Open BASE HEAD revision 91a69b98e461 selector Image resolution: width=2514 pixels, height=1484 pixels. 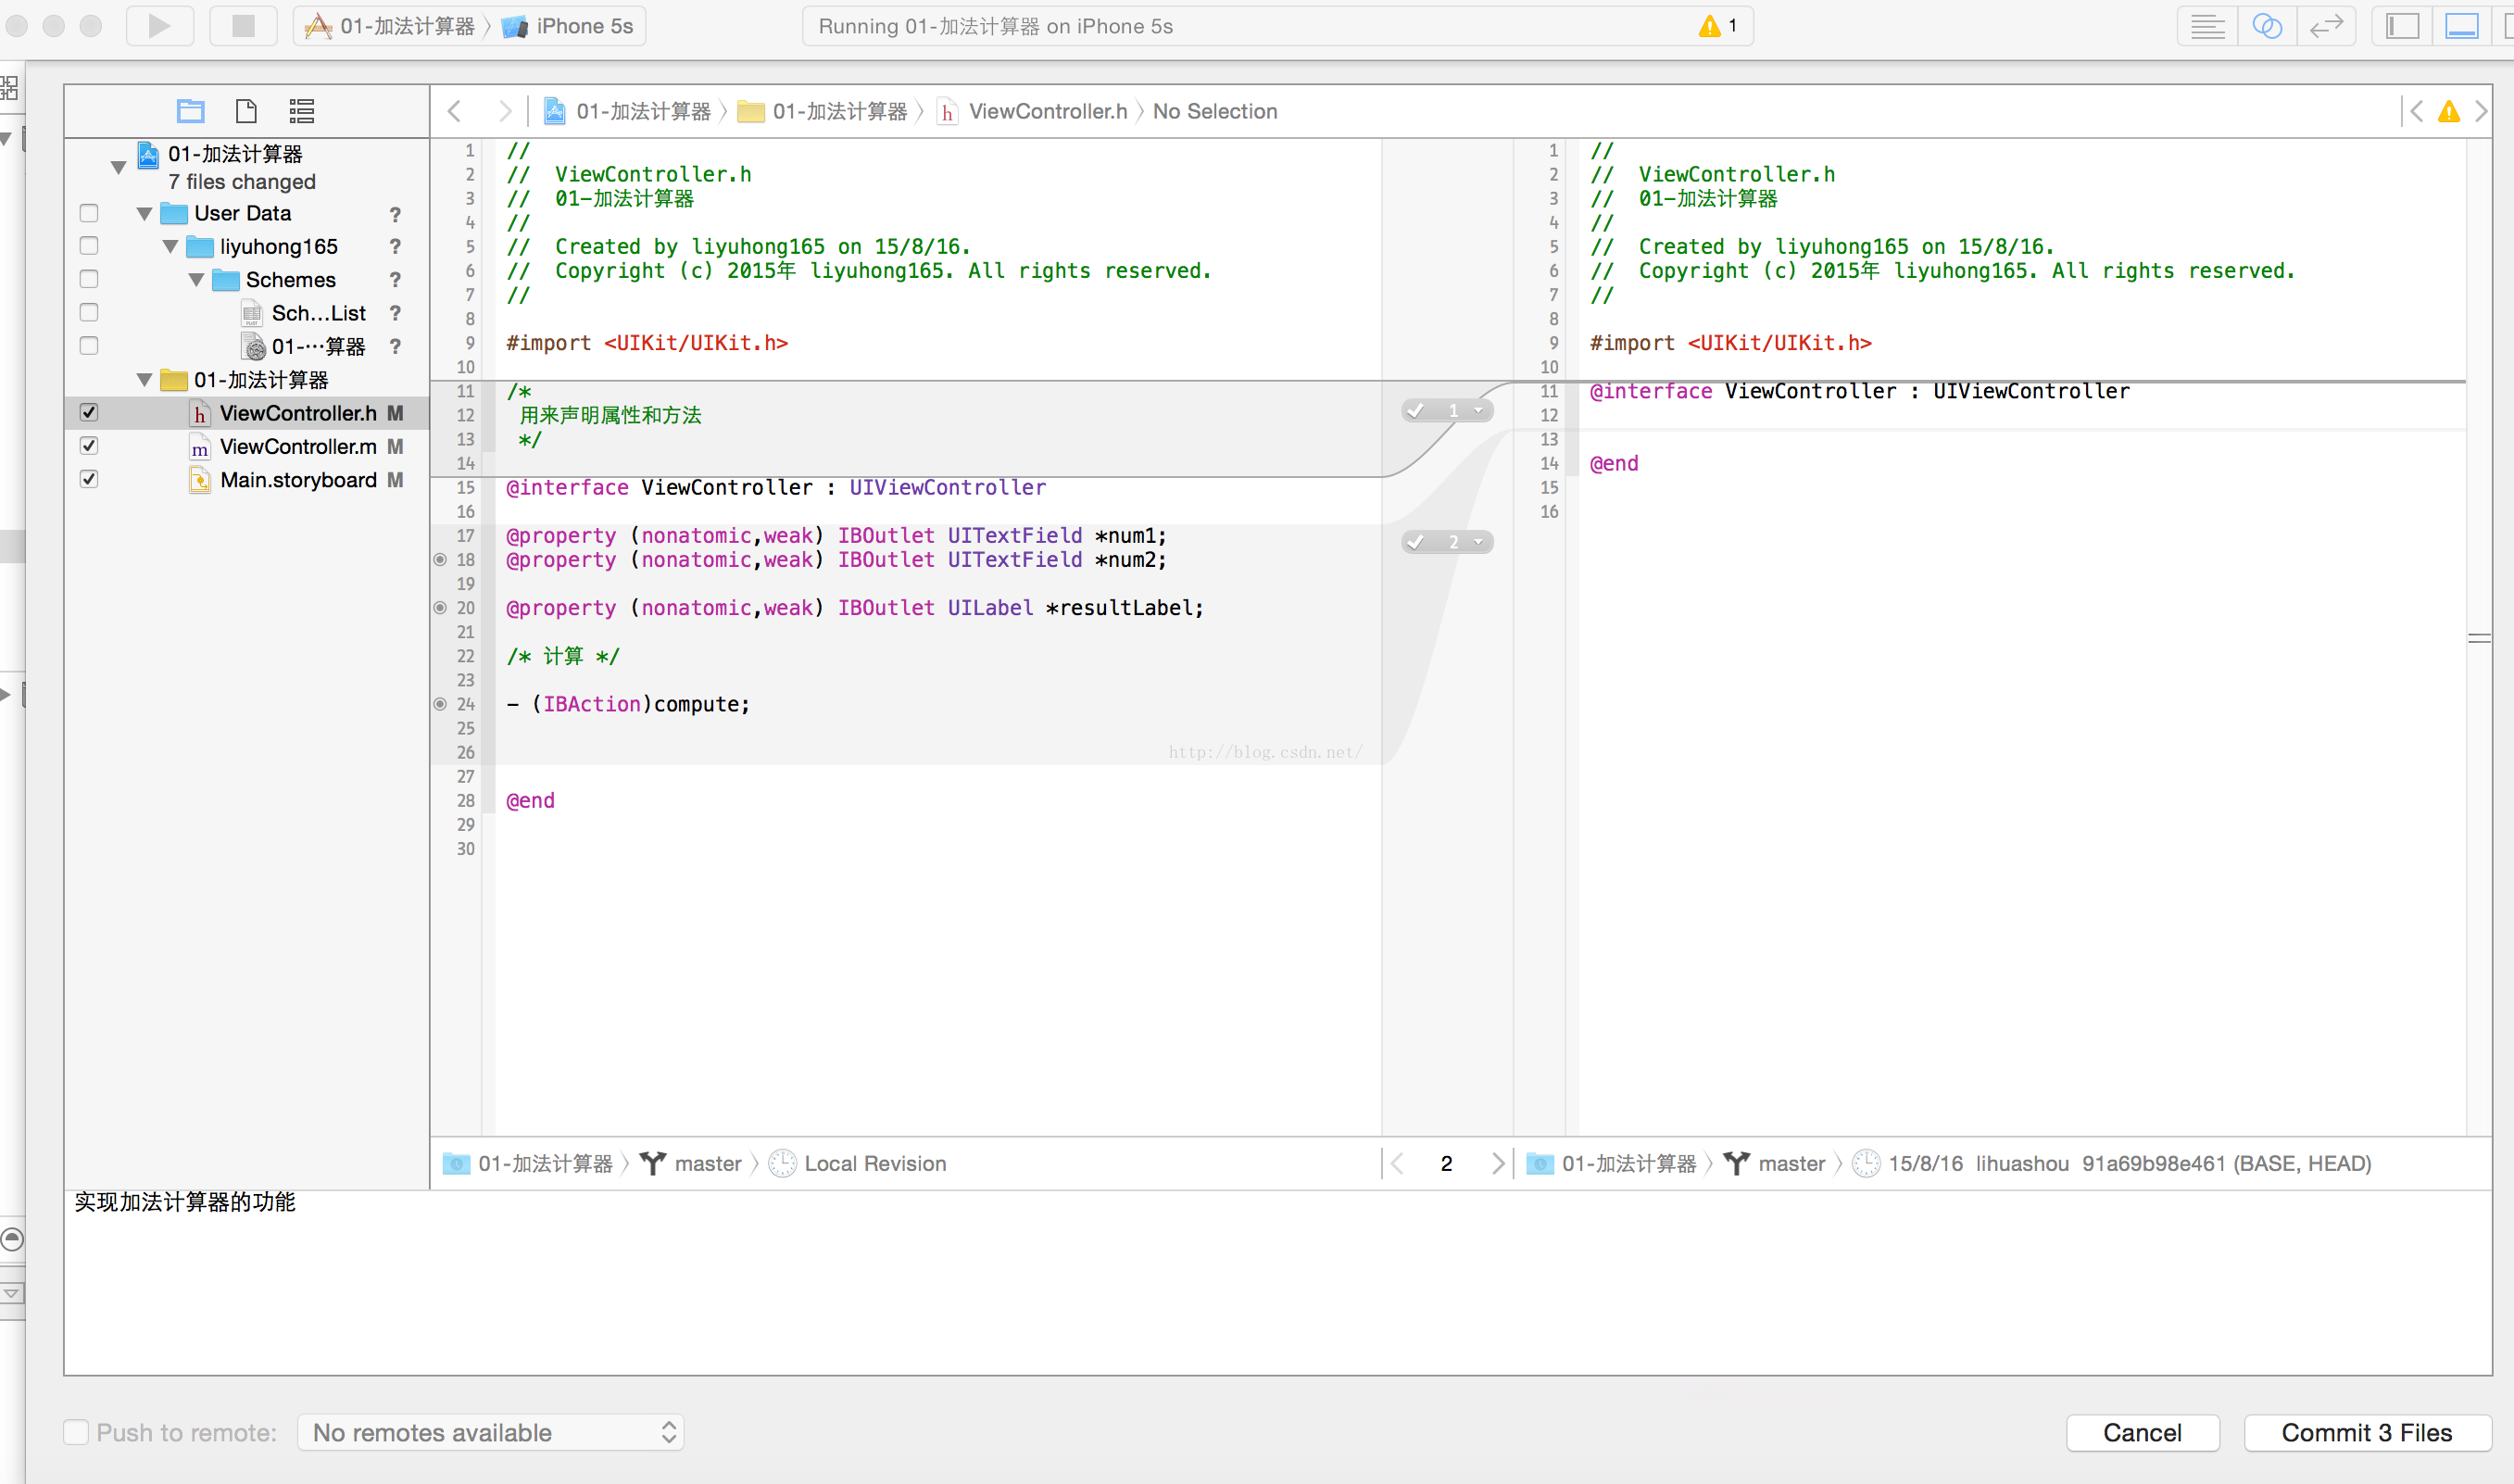coord(2111,1163)
